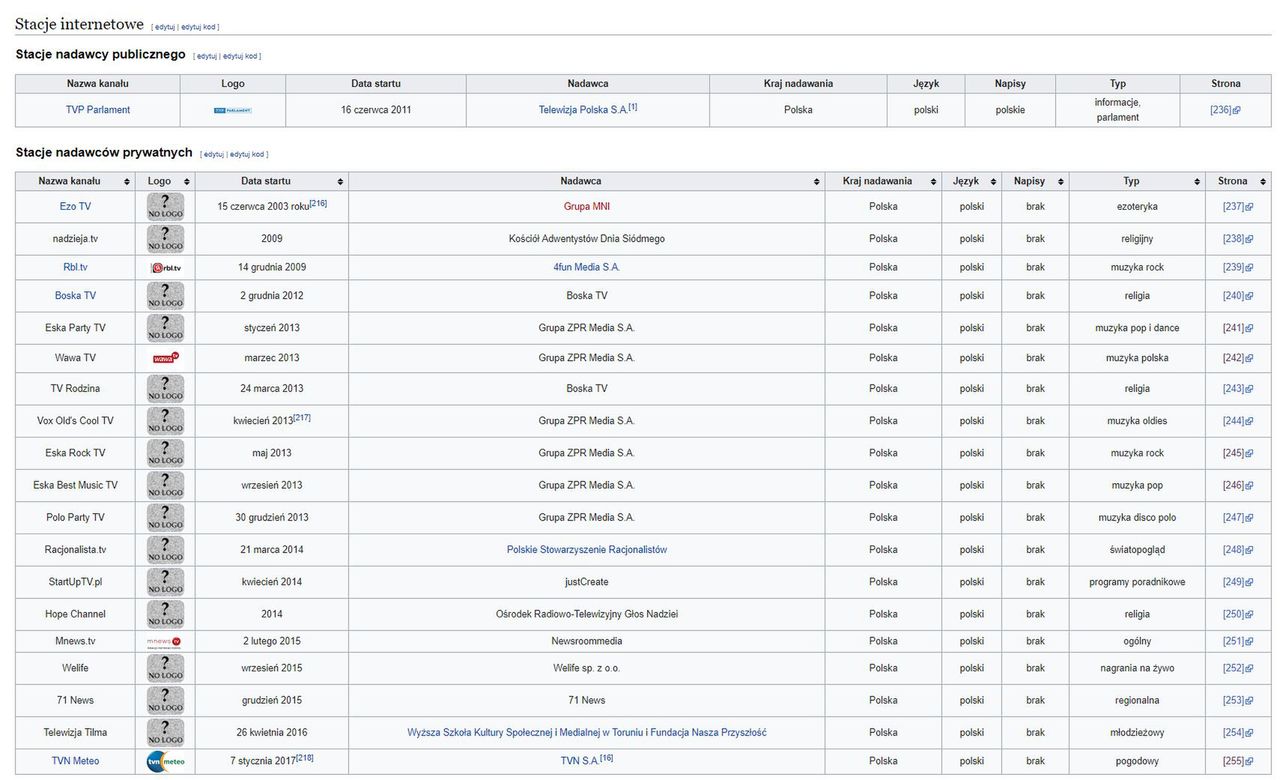Sort private stations table by Logo column
This screenshot has height=780, width=1280.
point(165,181)
